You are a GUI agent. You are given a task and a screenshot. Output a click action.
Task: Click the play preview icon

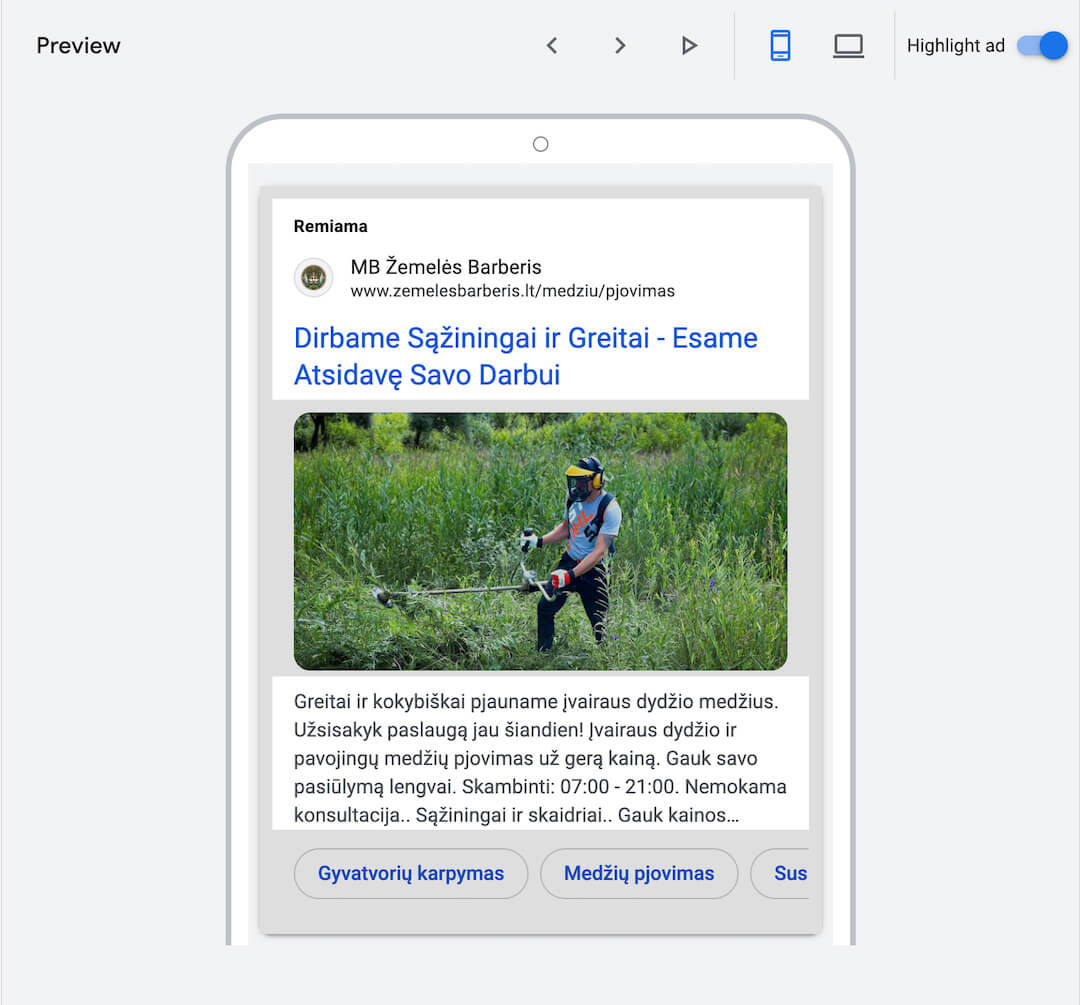[689, 45]
